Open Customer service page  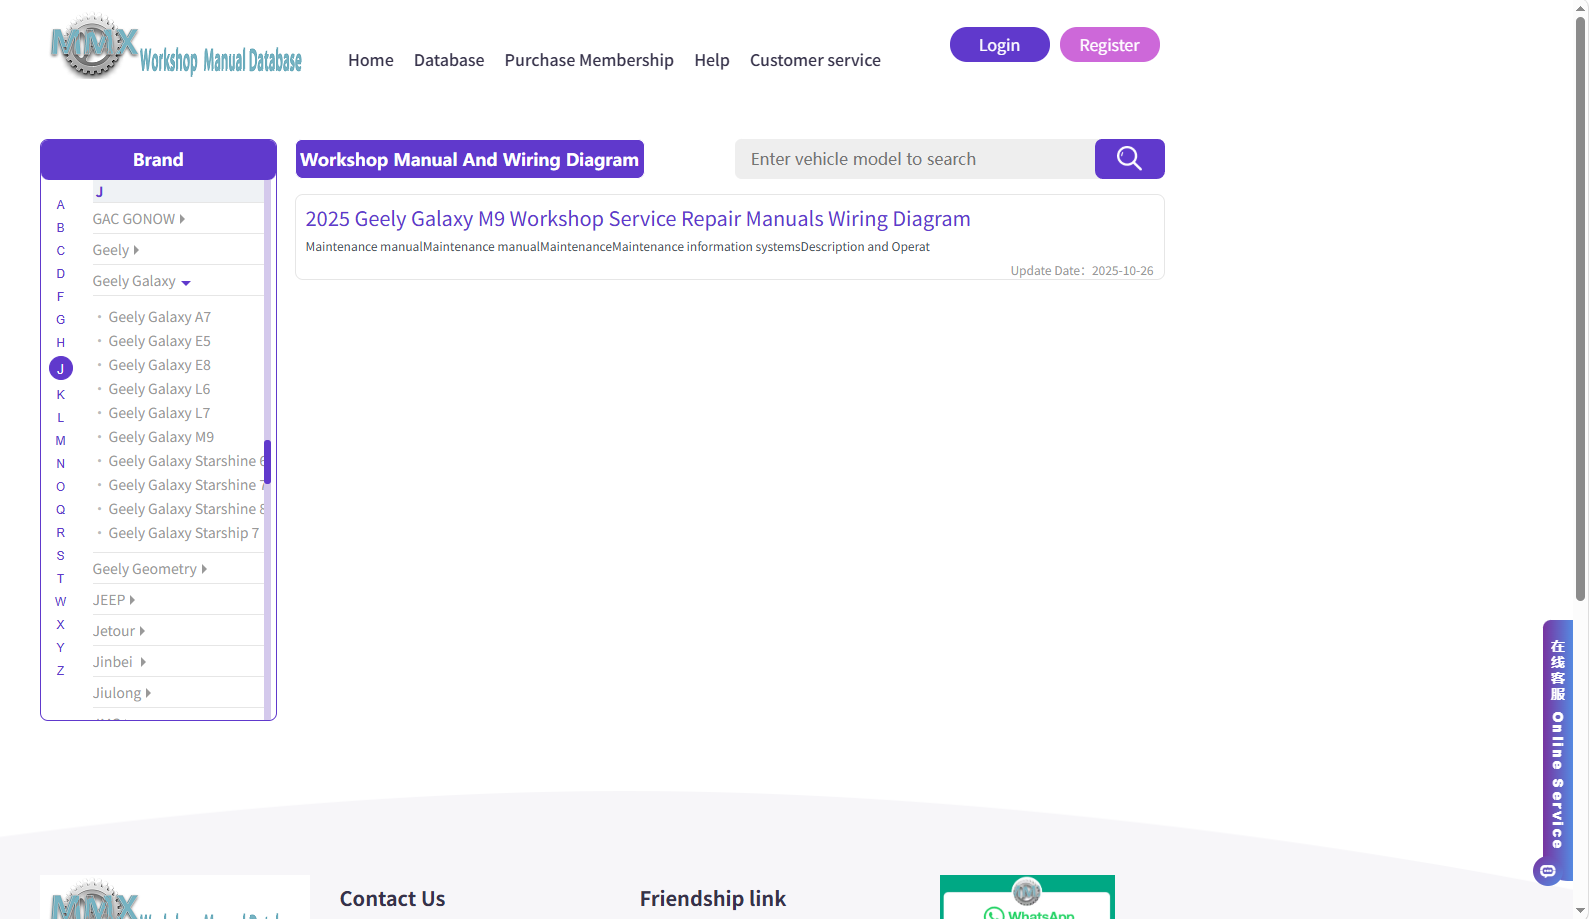click(x=815, y=60)
